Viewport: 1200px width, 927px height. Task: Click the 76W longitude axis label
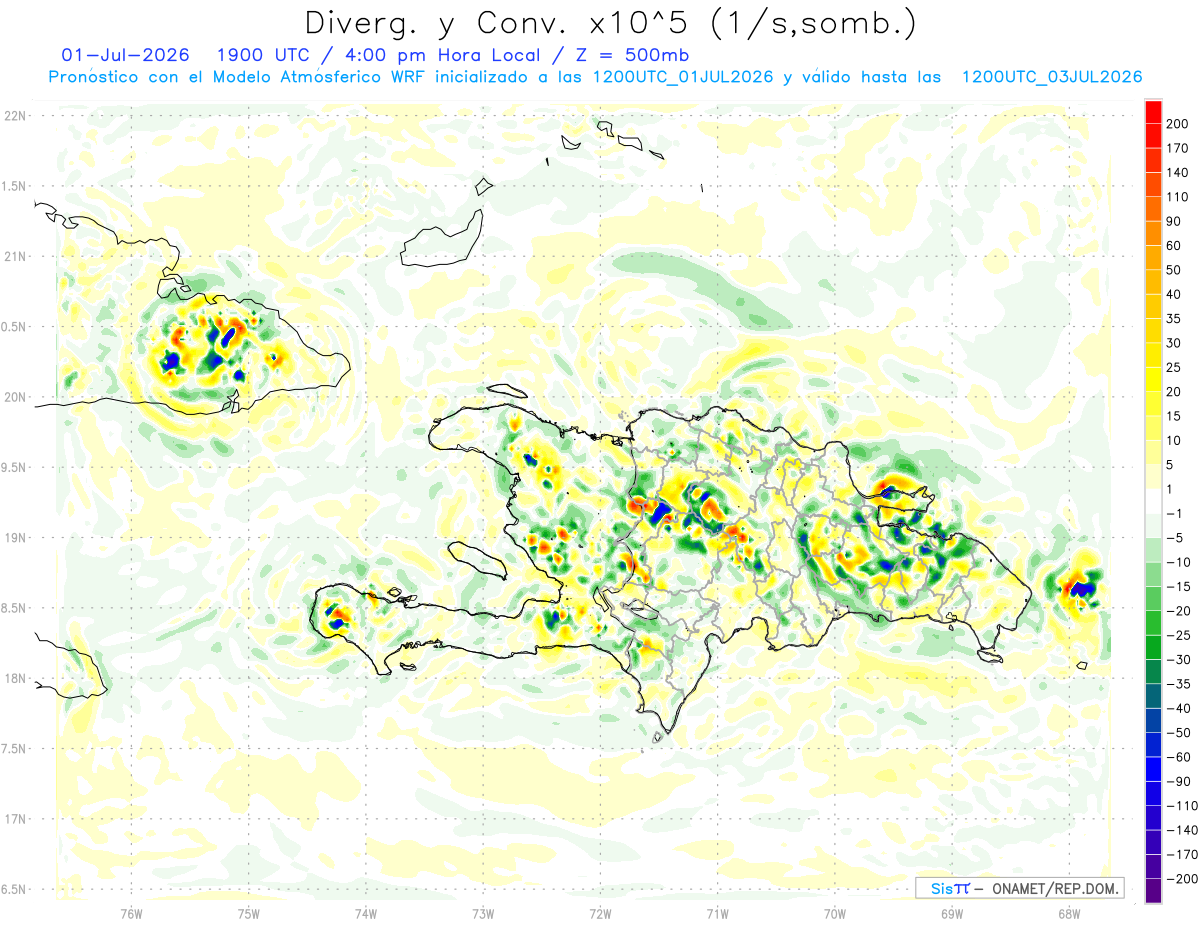tap(132, 913)
